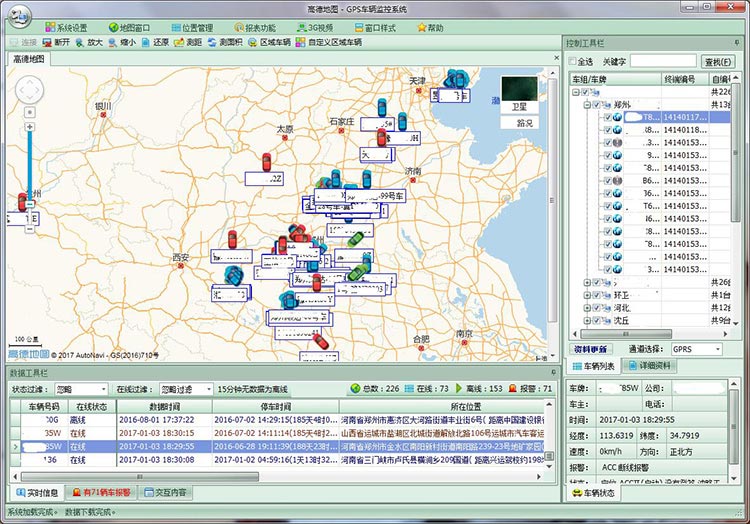Click the red car marker near 石家庄
The height and width of the screenshot is (524, 750).
click(381, 138)
